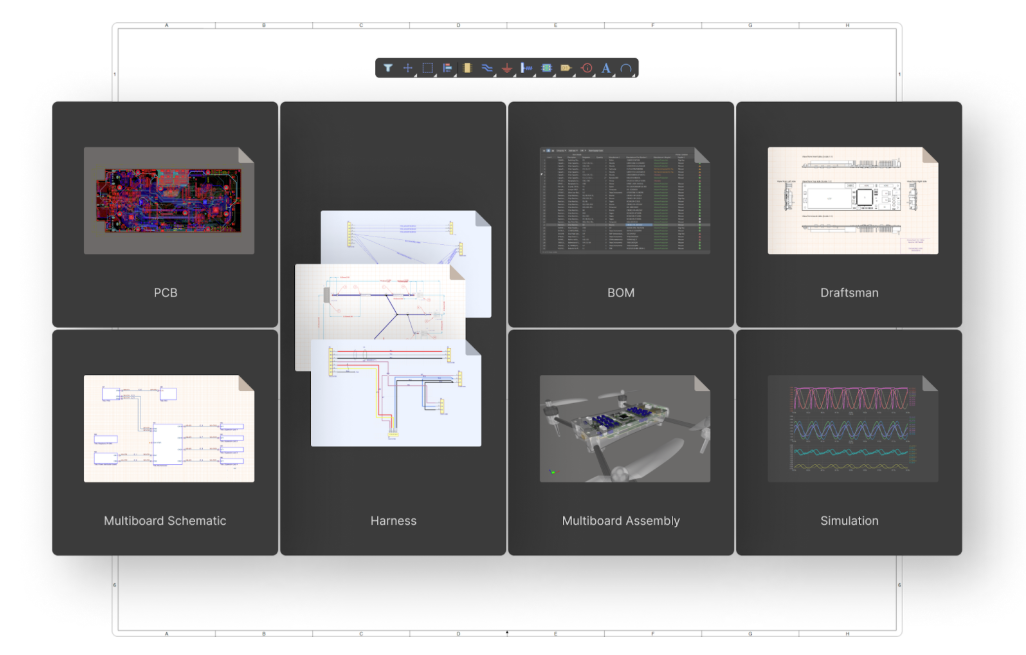The image size is (1026, 655).
Task: Open the Simulation tile
Action: point(849,443)
